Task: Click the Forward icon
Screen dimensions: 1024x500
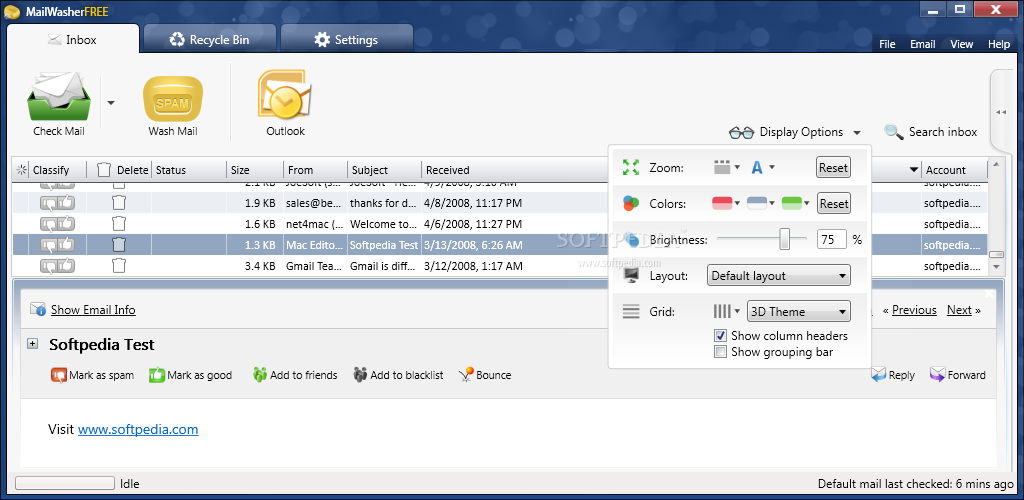Action: pyautogui.click(x=937, y=375)
